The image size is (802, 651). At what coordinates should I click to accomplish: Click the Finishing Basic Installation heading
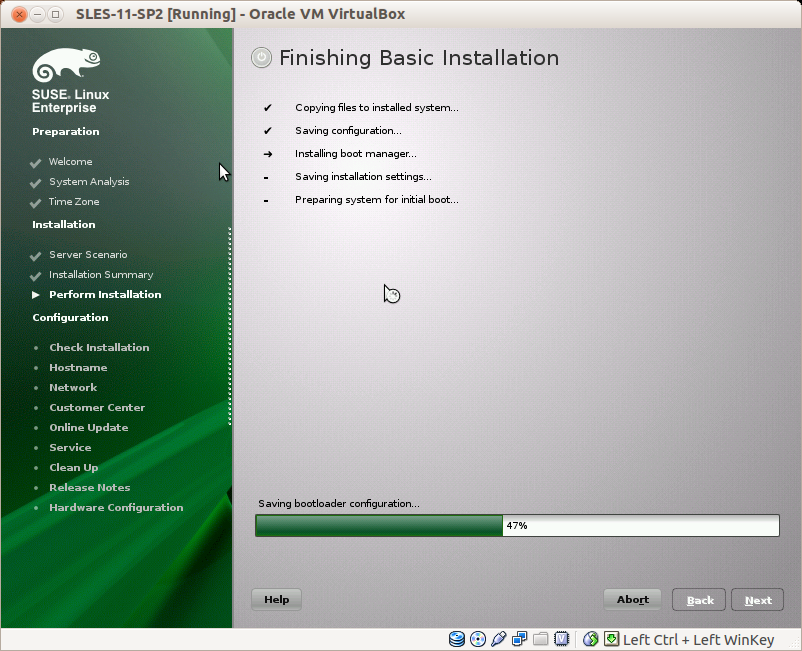pyautogui.click(x=419, y=58)
